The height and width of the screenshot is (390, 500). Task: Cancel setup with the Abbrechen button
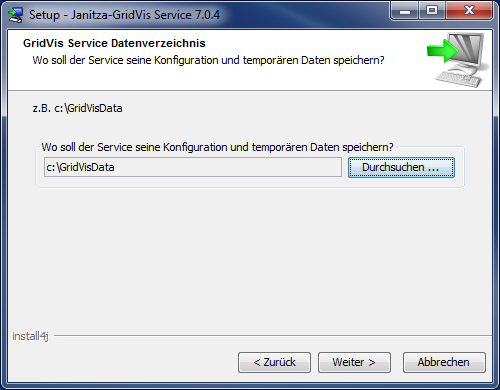[x=444, y=362]
